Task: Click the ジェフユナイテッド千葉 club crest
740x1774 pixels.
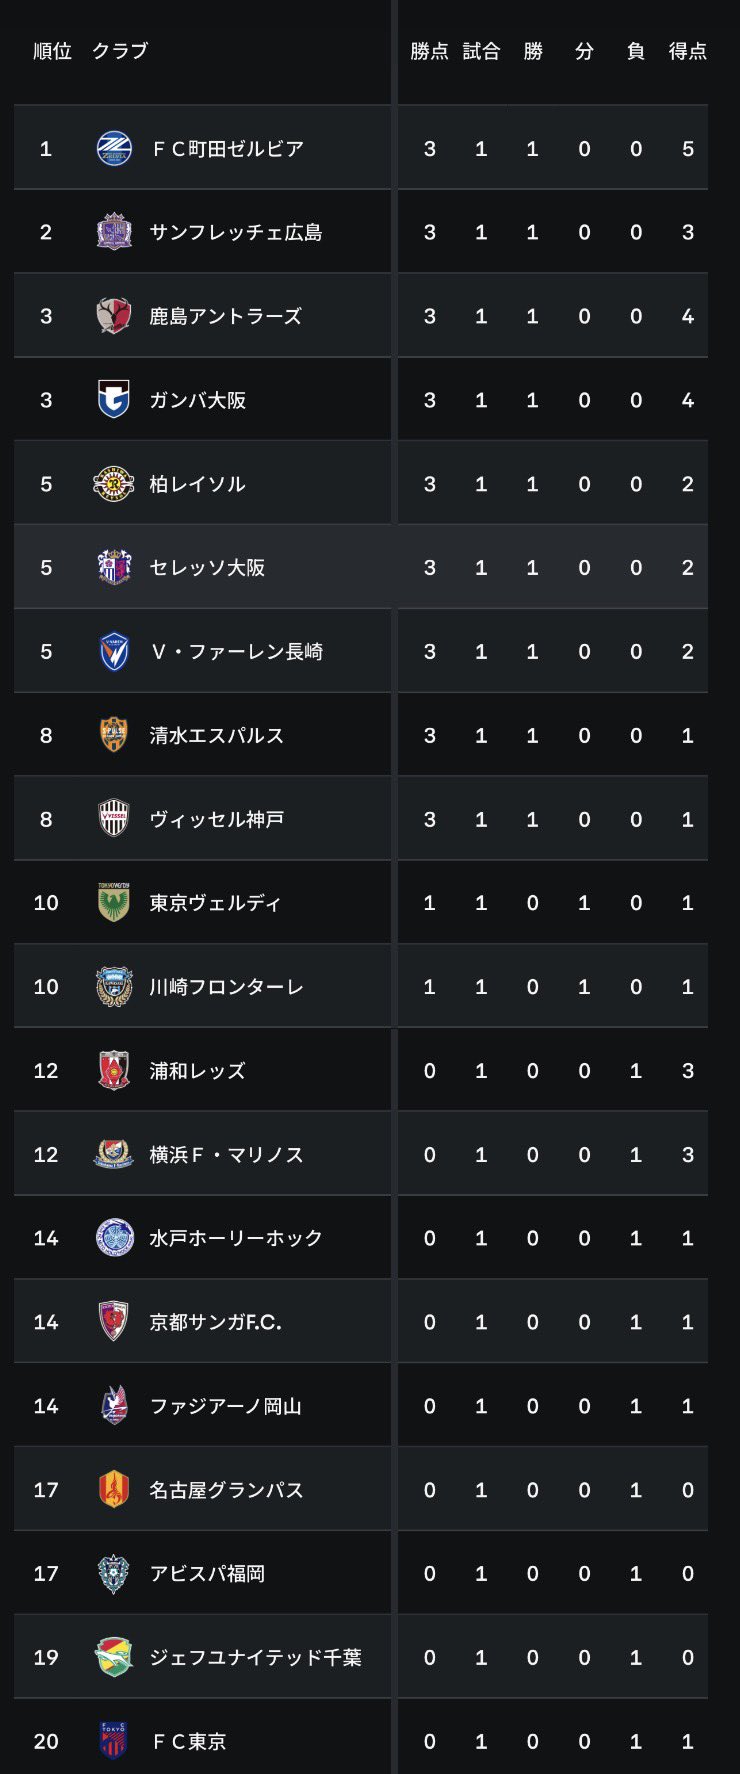Action: click(x=114, y=1657)
